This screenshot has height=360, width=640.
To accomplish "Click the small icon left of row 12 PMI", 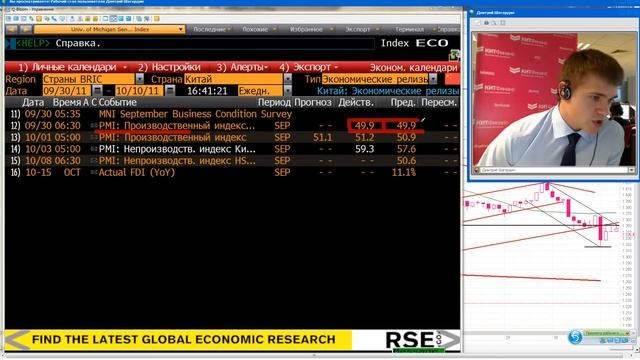I will click(x=94, y=126).
